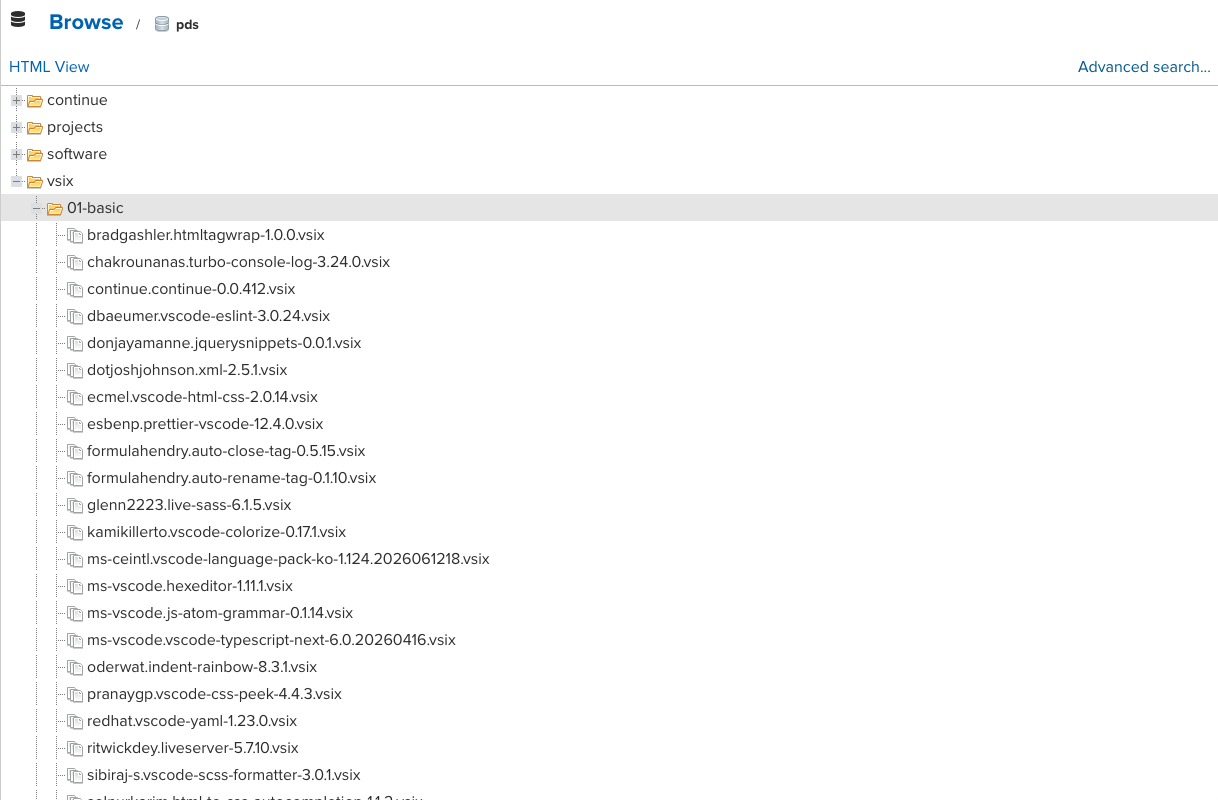Click file icon of continue.continue-0.0.412.vsix
1218x800 pixels.
coord(75,290)
